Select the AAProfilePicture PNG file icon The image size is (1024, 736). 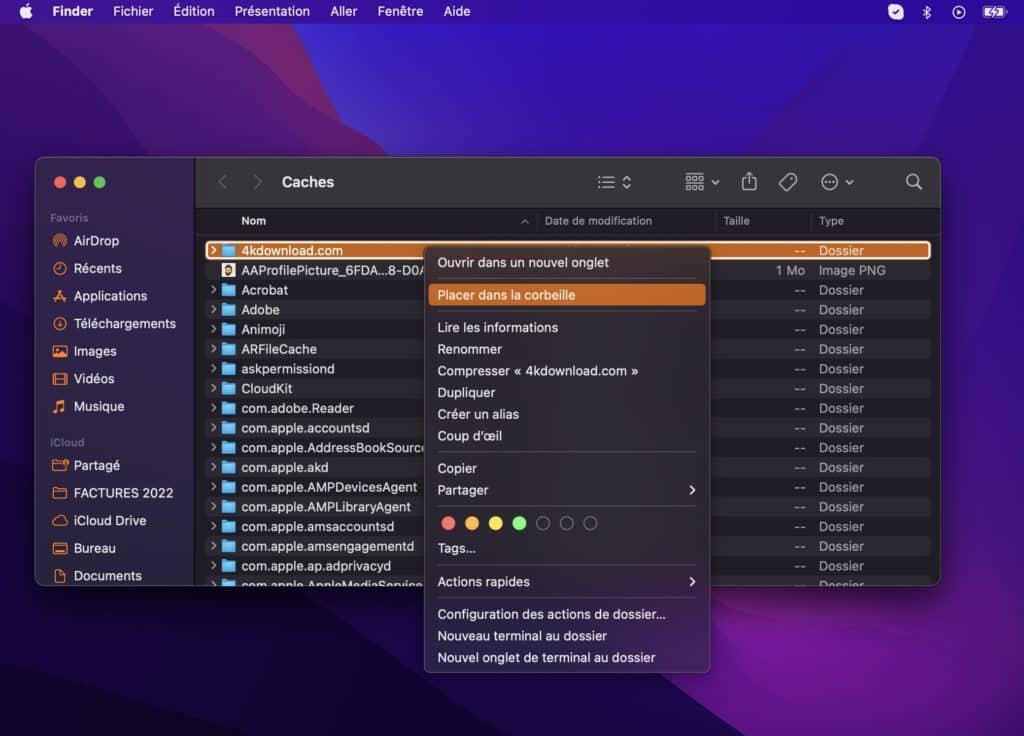[x=229, y=270]
